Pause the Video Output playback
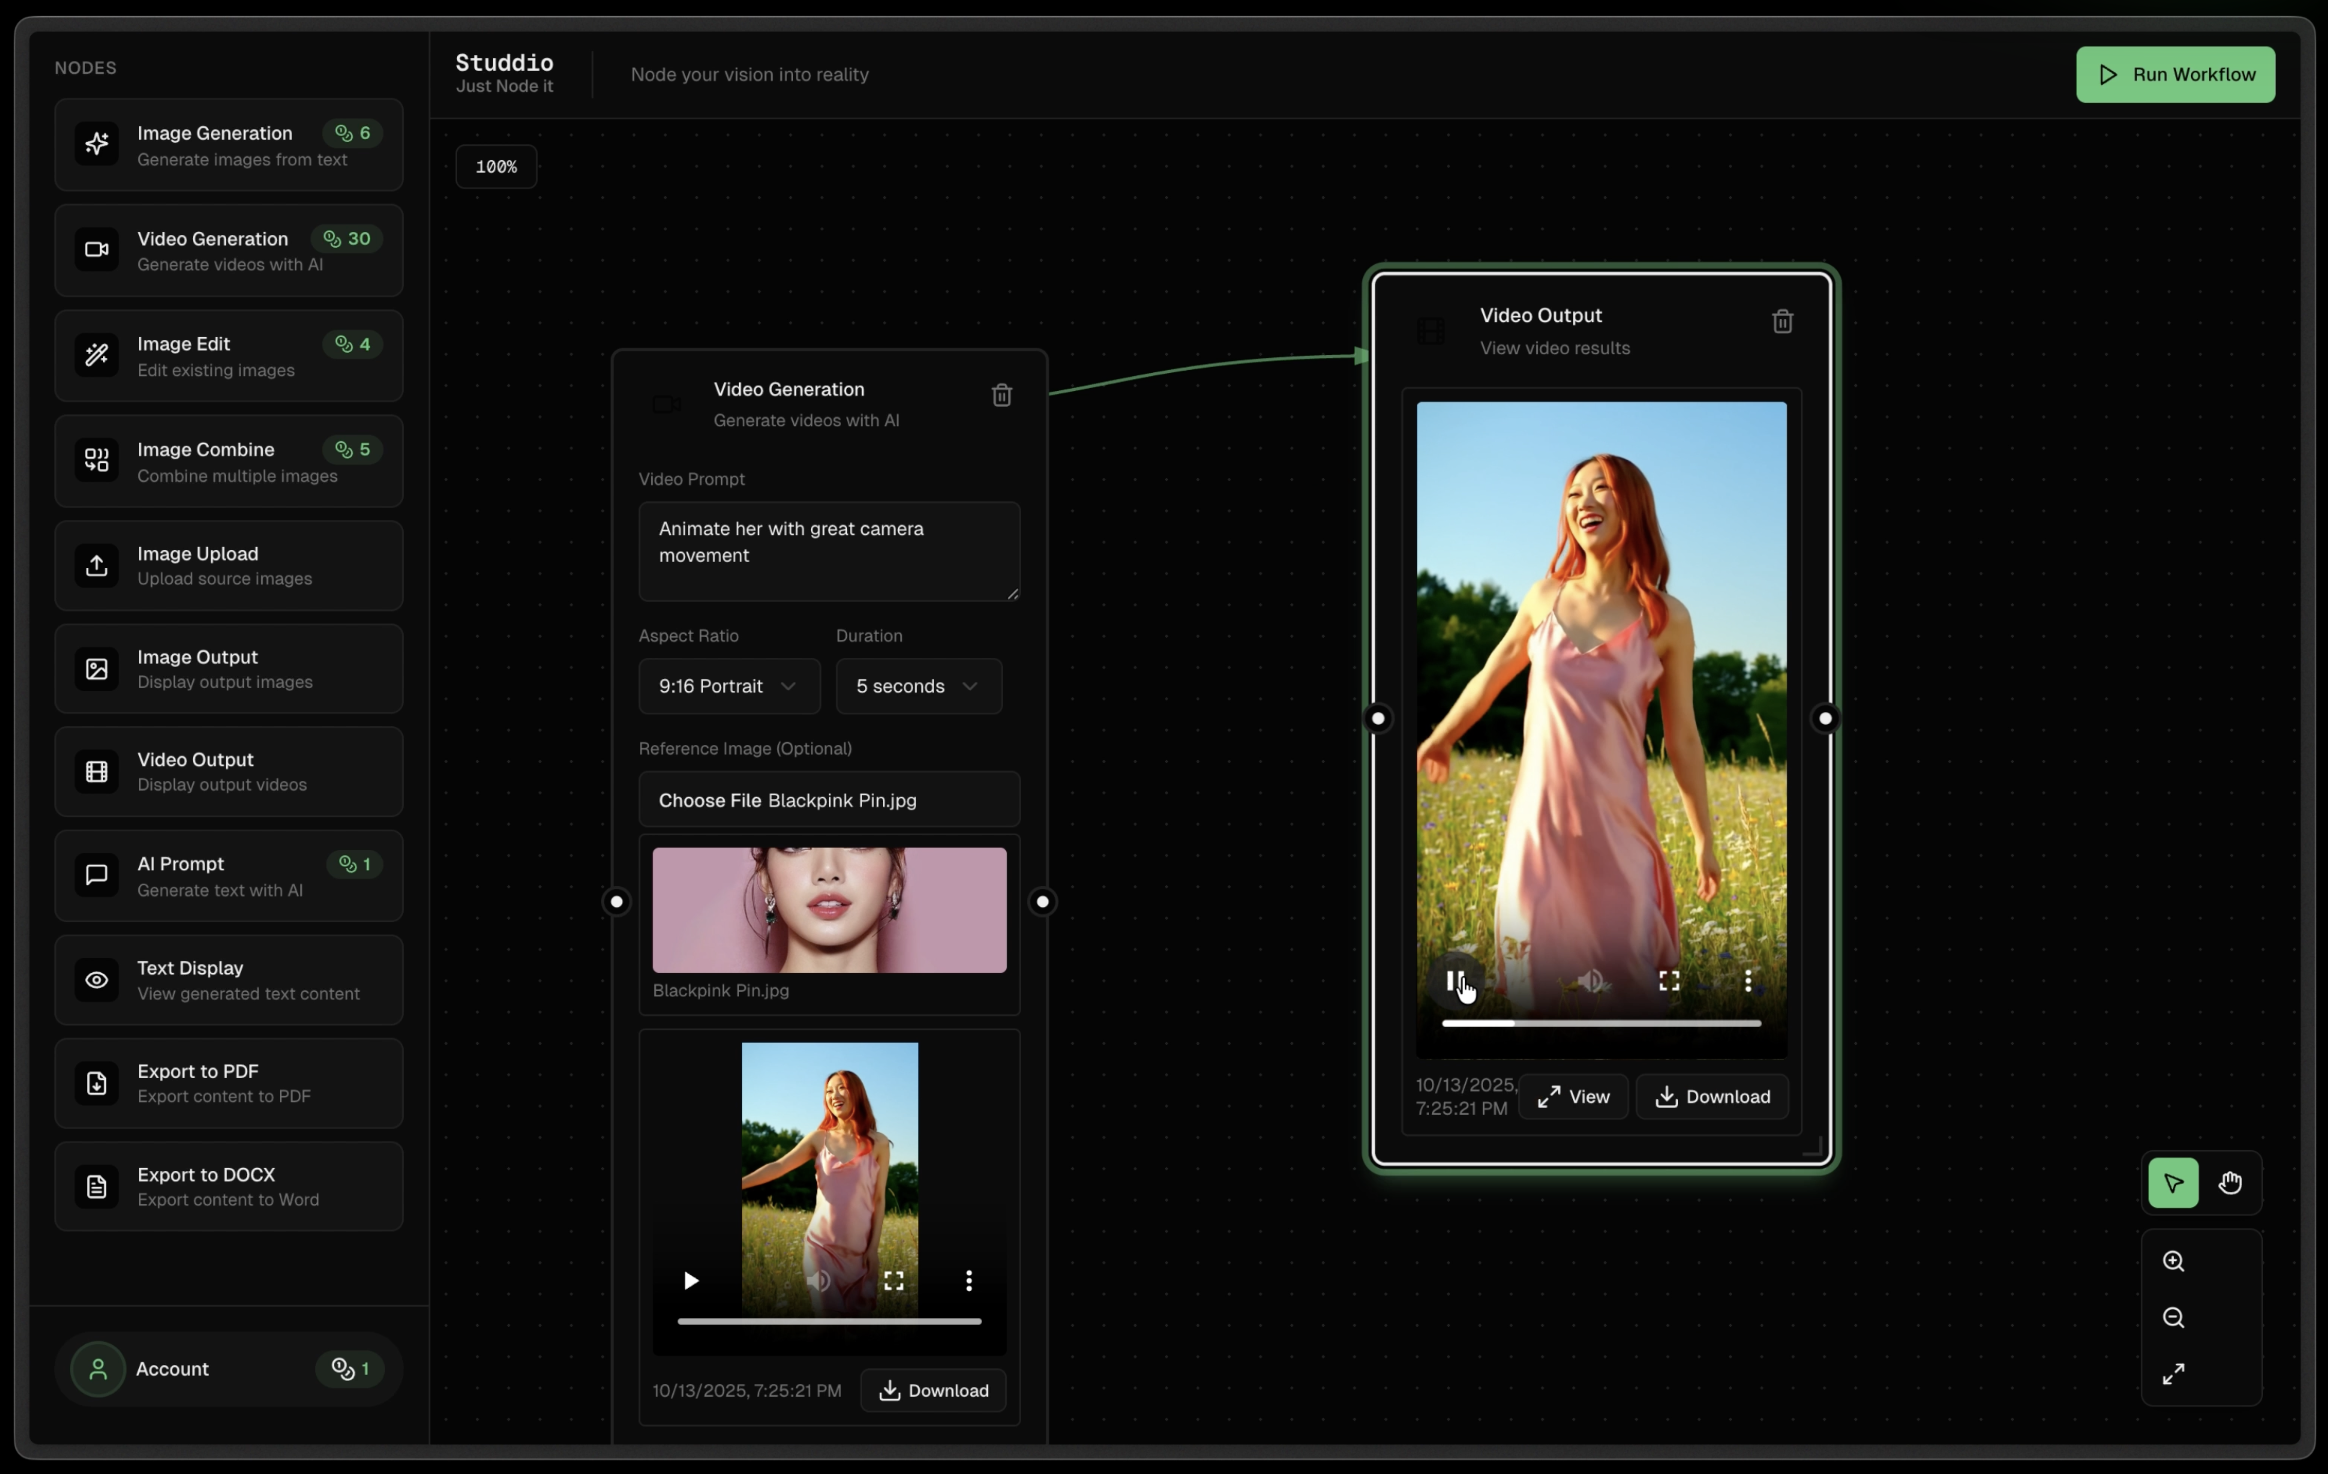 (1454, 981)
